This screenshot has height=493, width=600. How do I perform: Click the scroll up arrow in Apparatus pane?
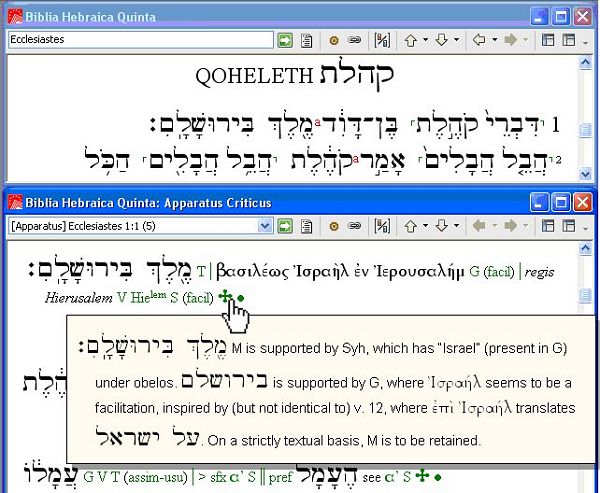[x=585, y=248]
